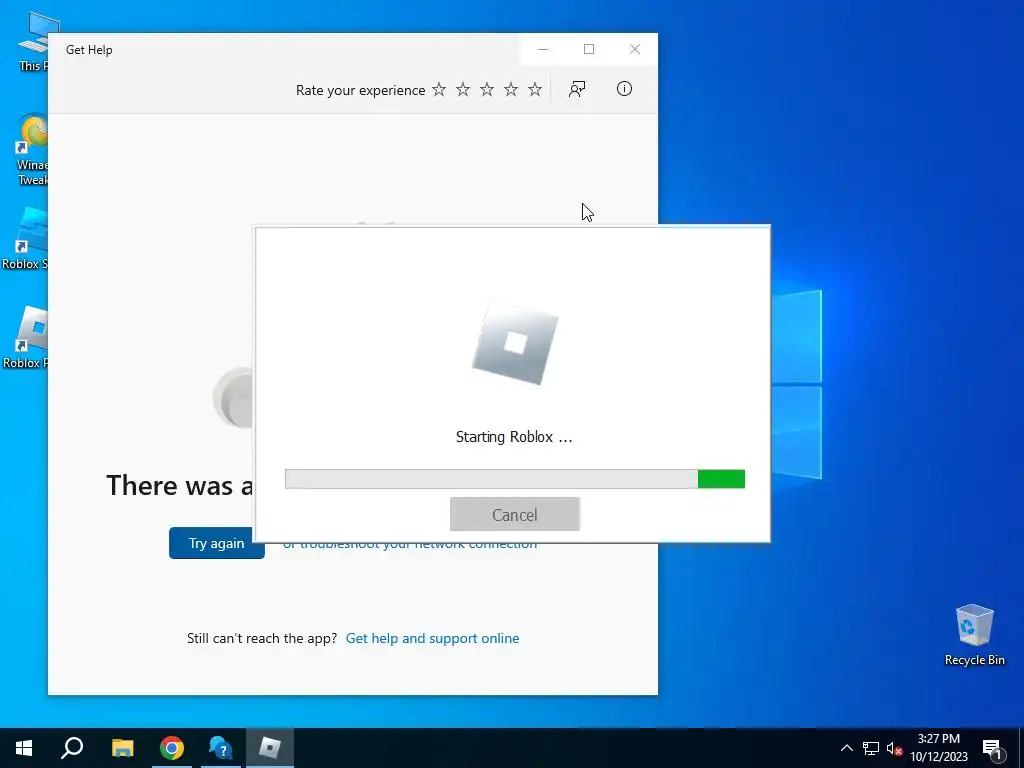Open the taskbar clock and date
This screenshot has height=768, width=1024.
tap(939, 748)
